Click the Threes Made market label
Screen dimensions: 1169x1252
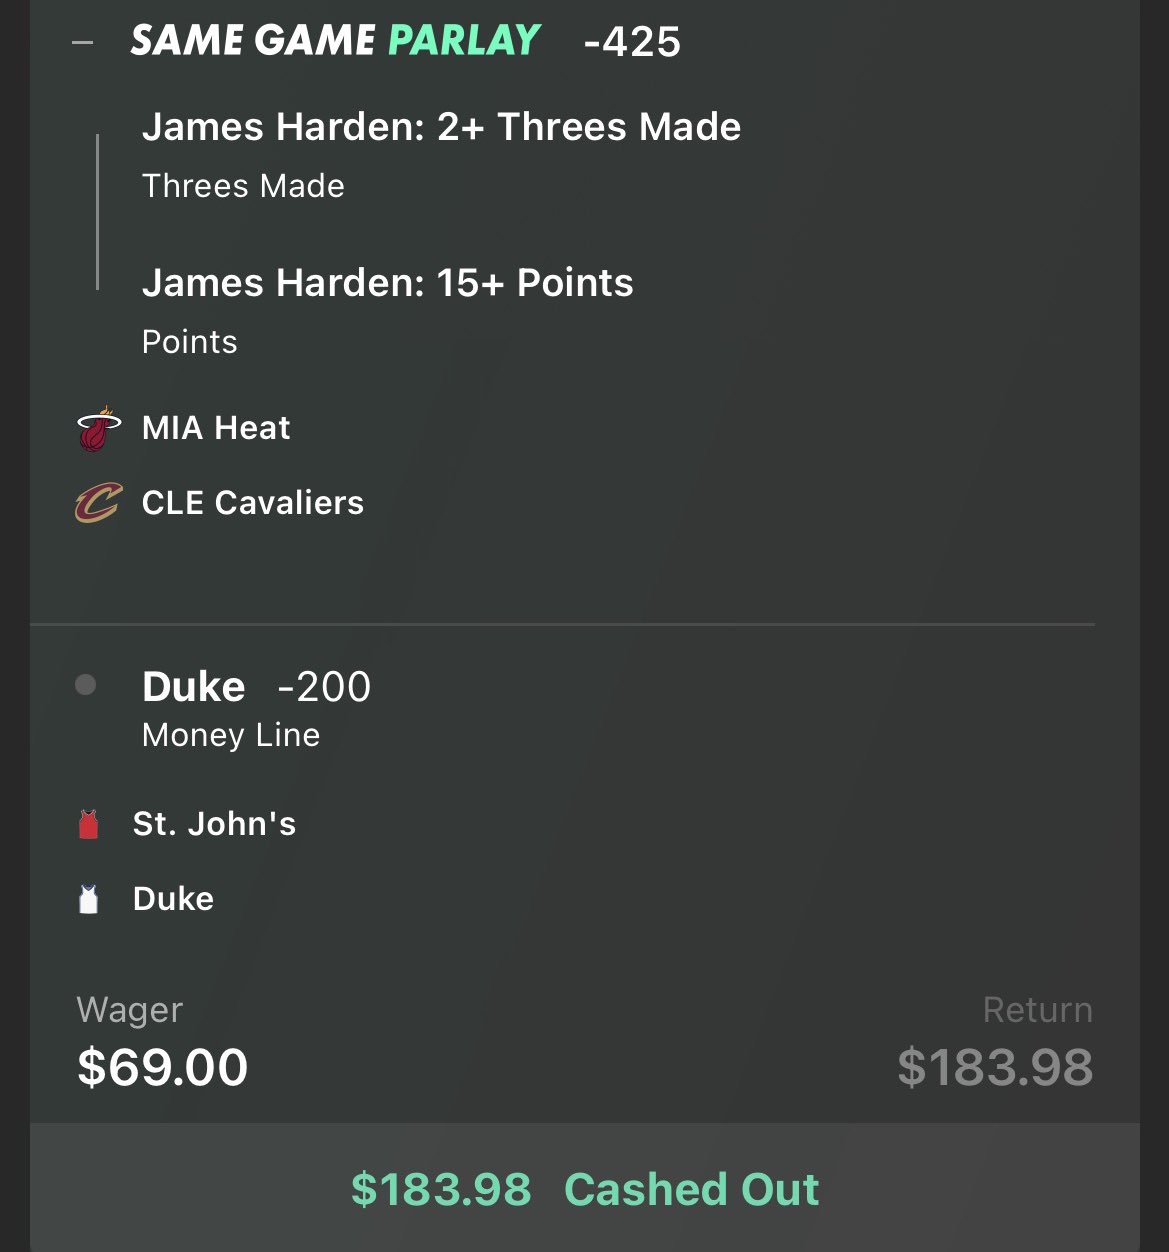click(243, 186)
